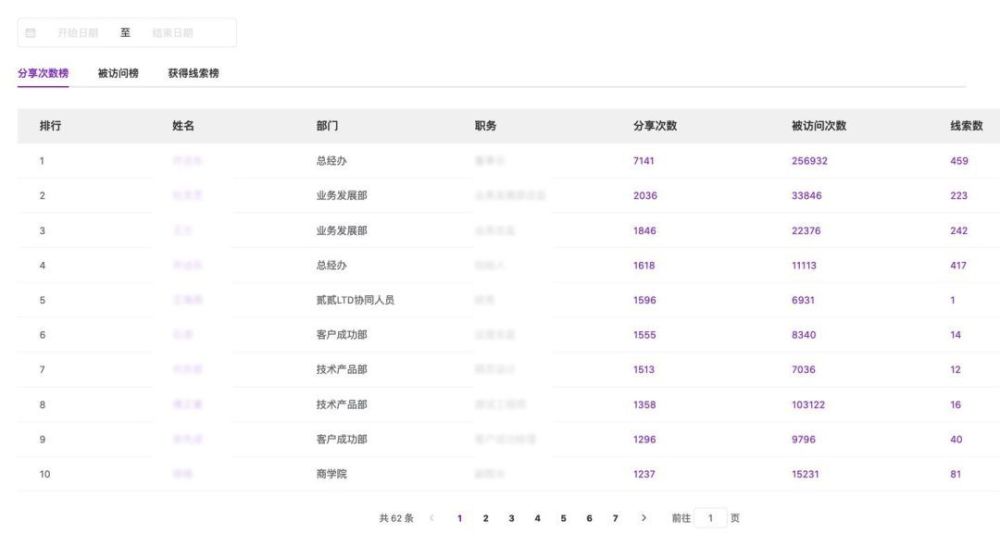Jump to page 7 in pagination
This screenshot has height=546, width=1000.
click(x=615, y=518)
